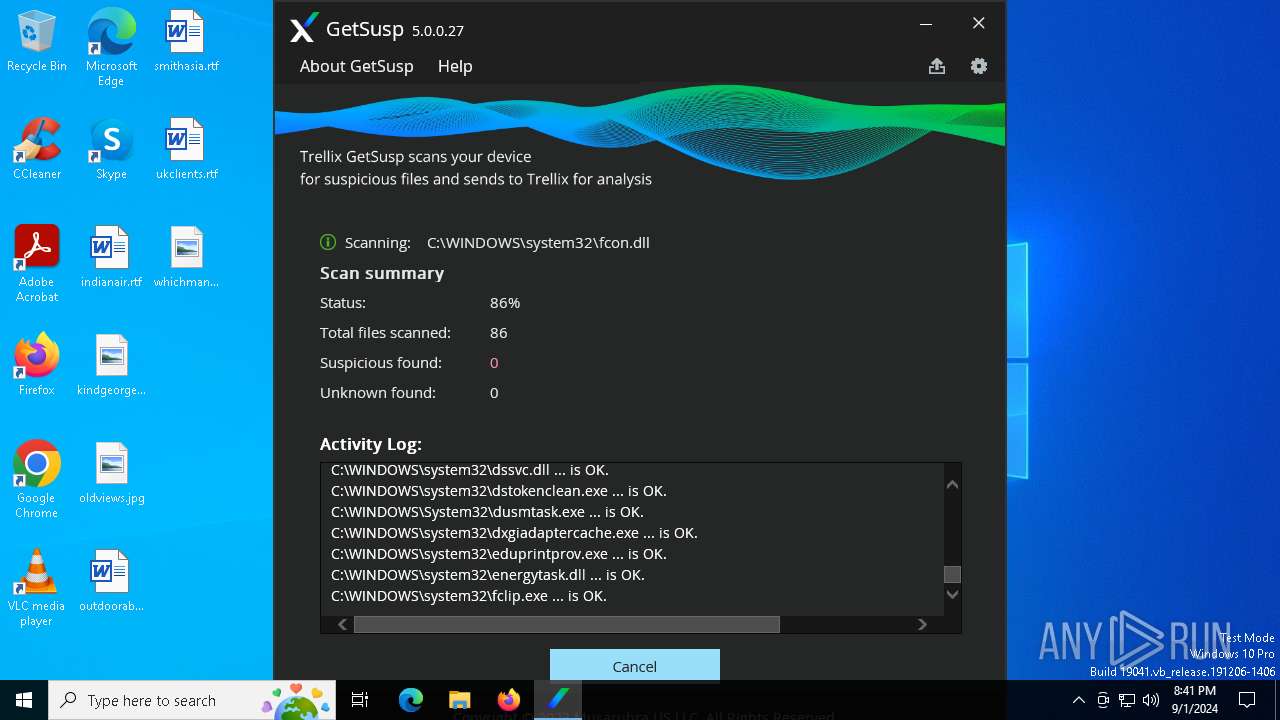Click Activity Log scroll up arrow

click(952, 485)
